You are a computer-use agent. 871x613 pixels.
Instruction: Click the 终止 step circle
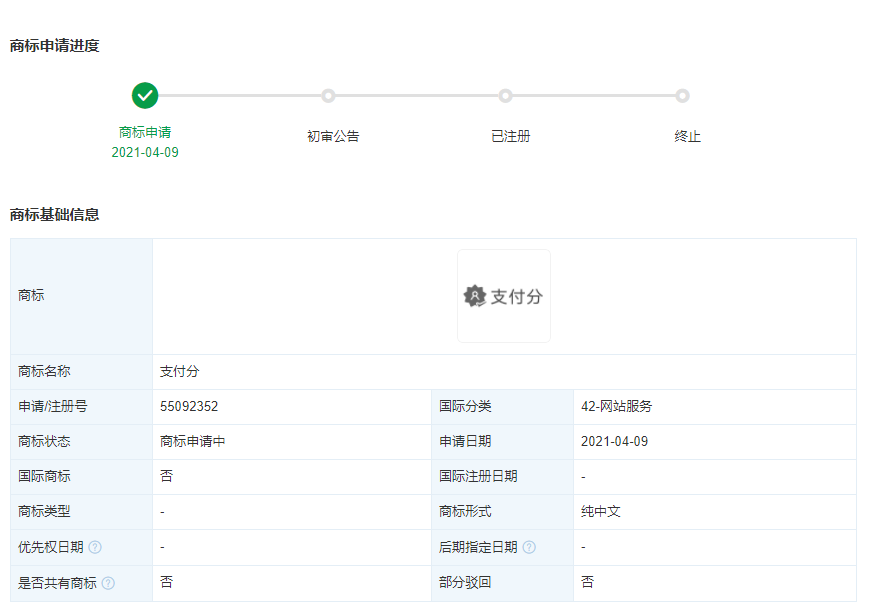click(x=682, y=96)
